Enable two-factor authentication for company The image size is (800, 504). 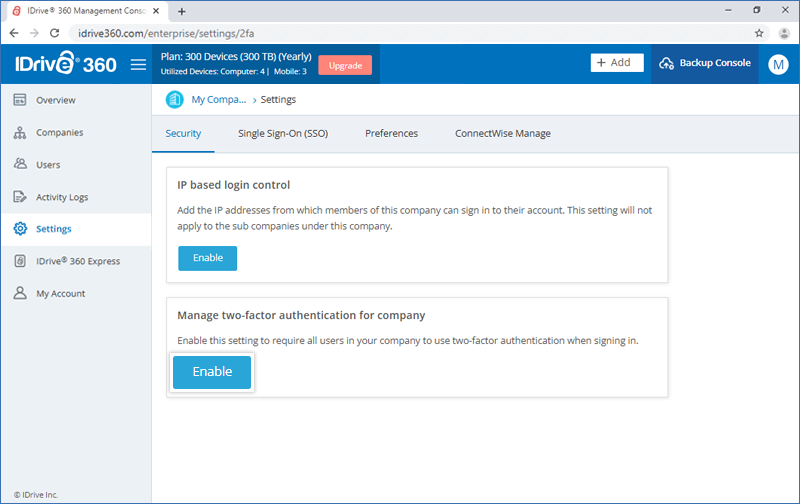click(212, 372)
